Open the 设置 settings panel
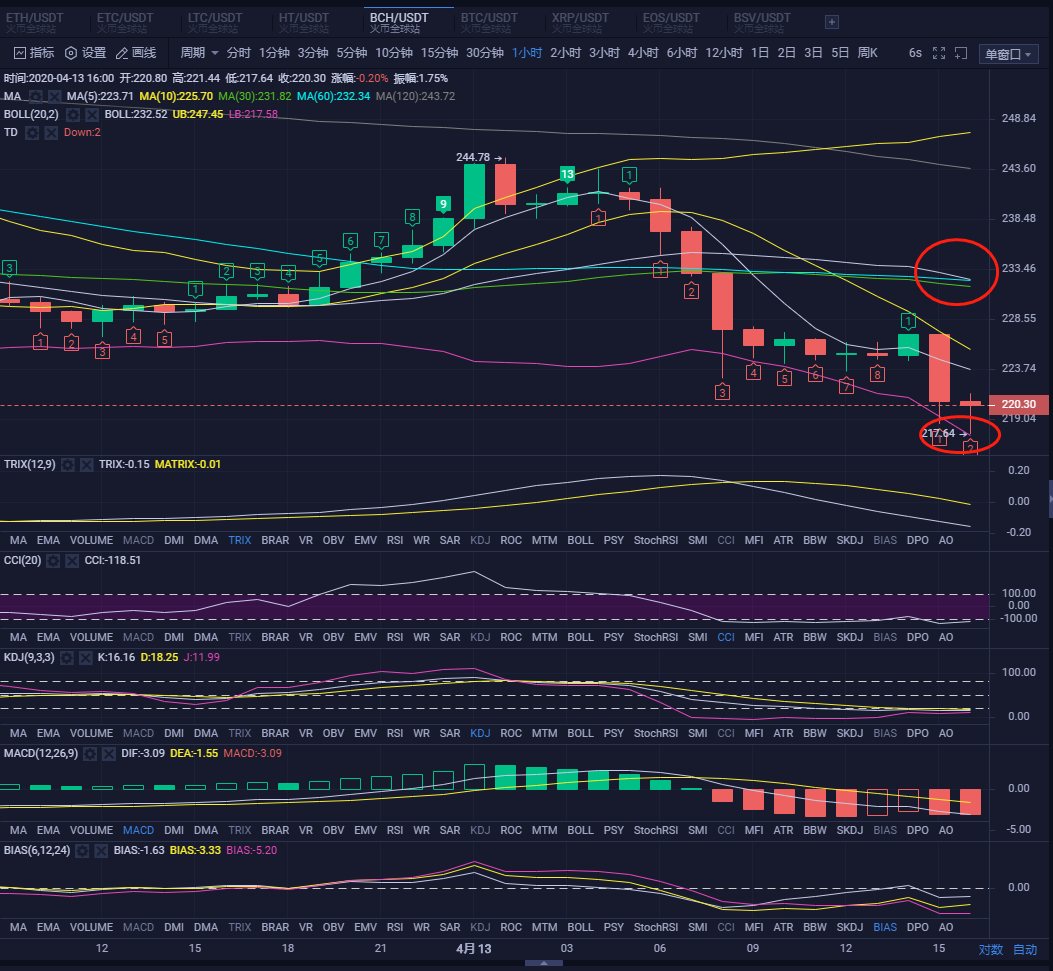This screenshot has height=971, width=1053. [x=85, y=52]
